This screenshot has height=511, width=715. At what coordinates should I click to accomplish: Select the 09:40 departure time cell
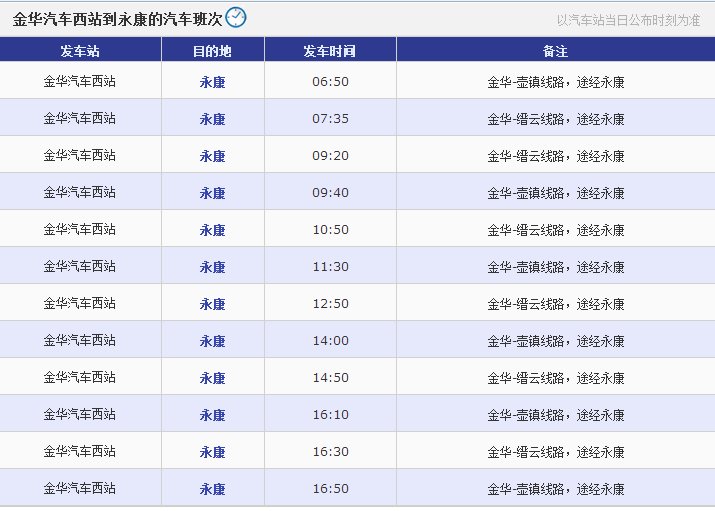click(331, 192)
